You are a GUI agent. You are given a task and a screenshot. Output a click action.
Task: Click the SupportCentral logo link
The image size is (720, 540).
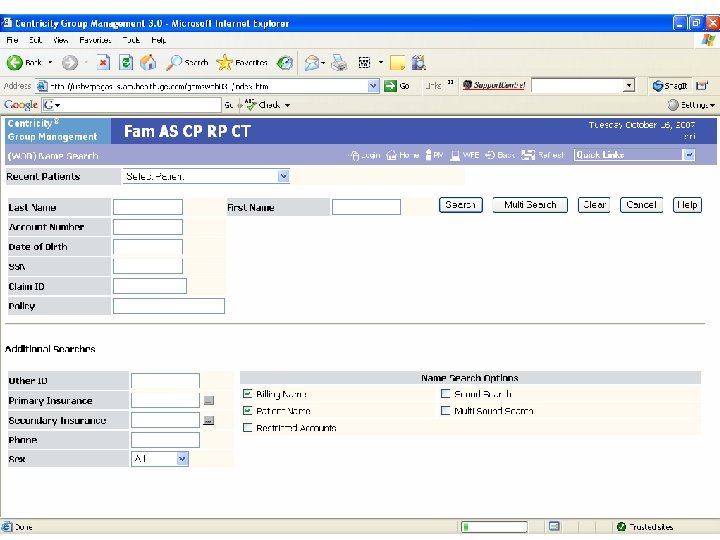[494, 85]
